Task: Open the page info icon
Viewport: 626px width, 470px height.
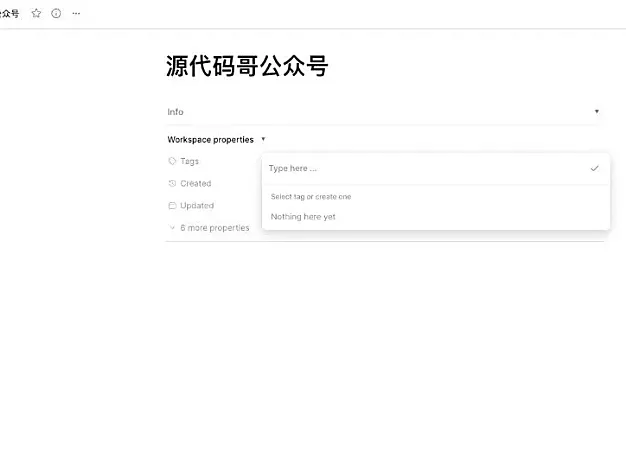Action: click(56, 14)
